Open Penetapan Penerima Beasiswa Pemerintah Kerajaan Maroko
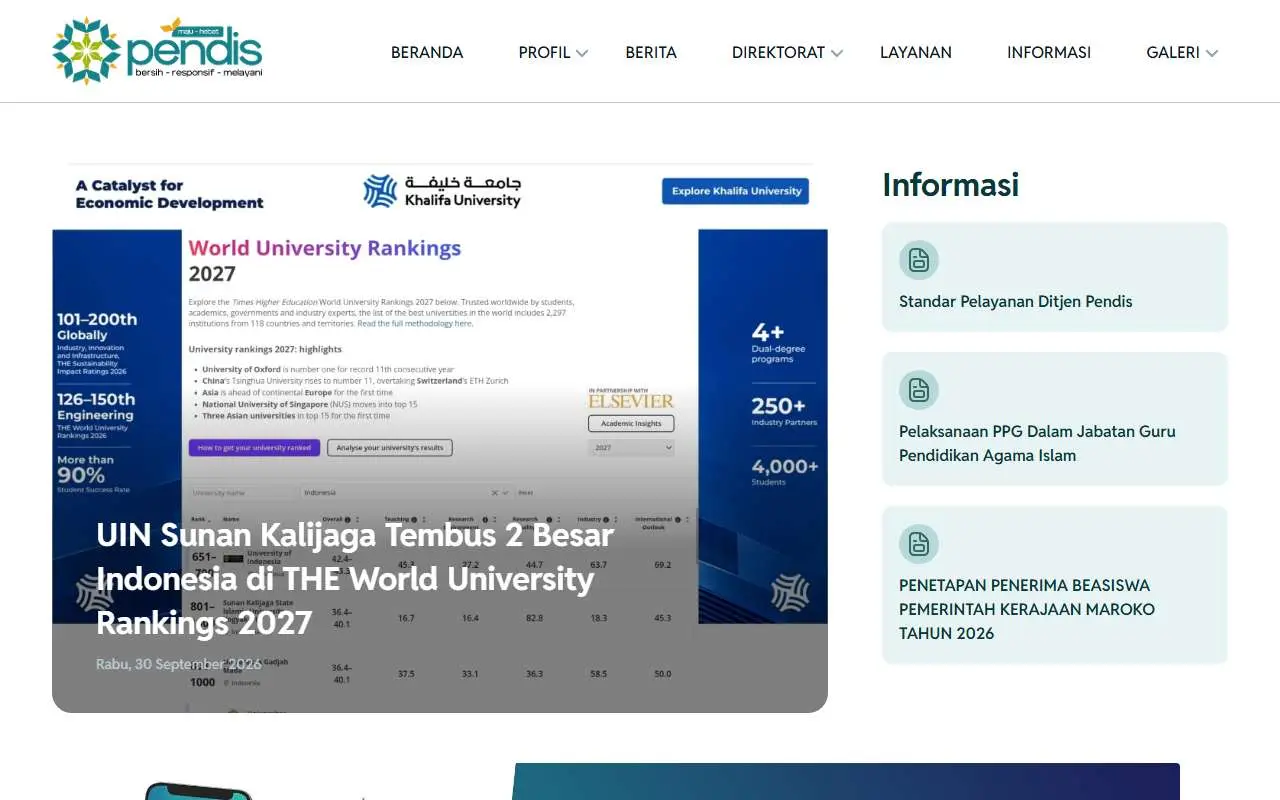This screenshot has width=1280, height=800. [1027, 609]
